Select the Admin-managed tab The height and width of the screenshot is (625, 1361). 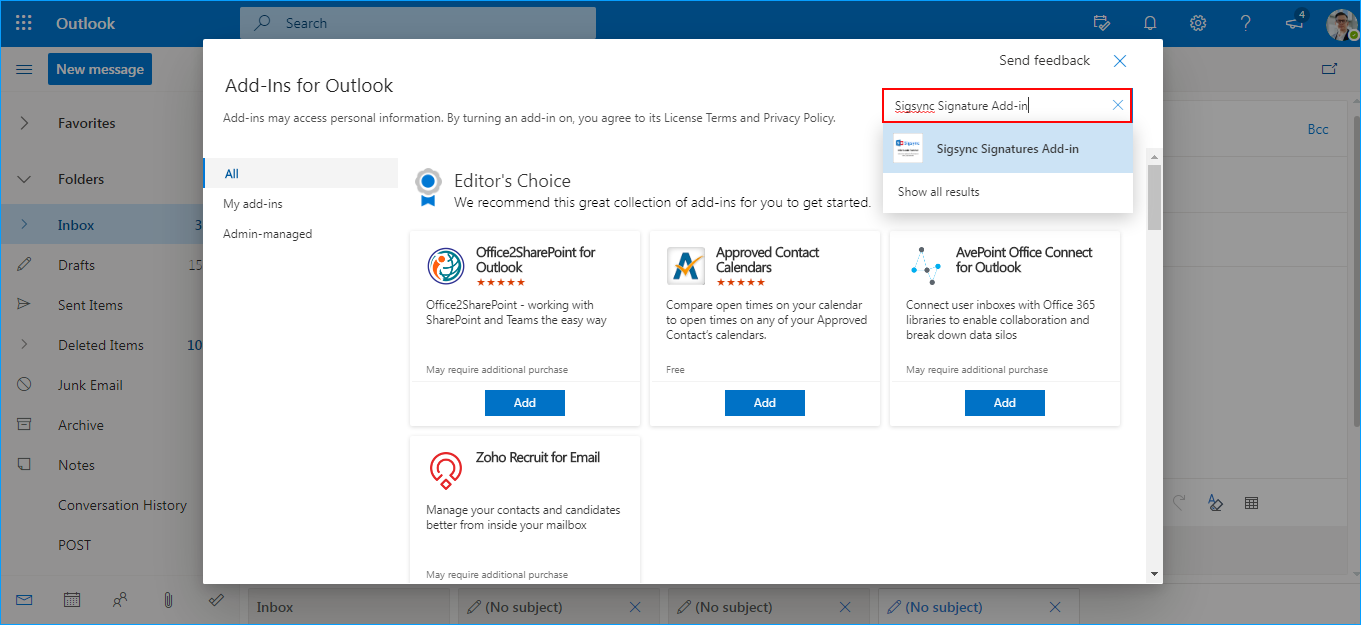tap(267, 234)
